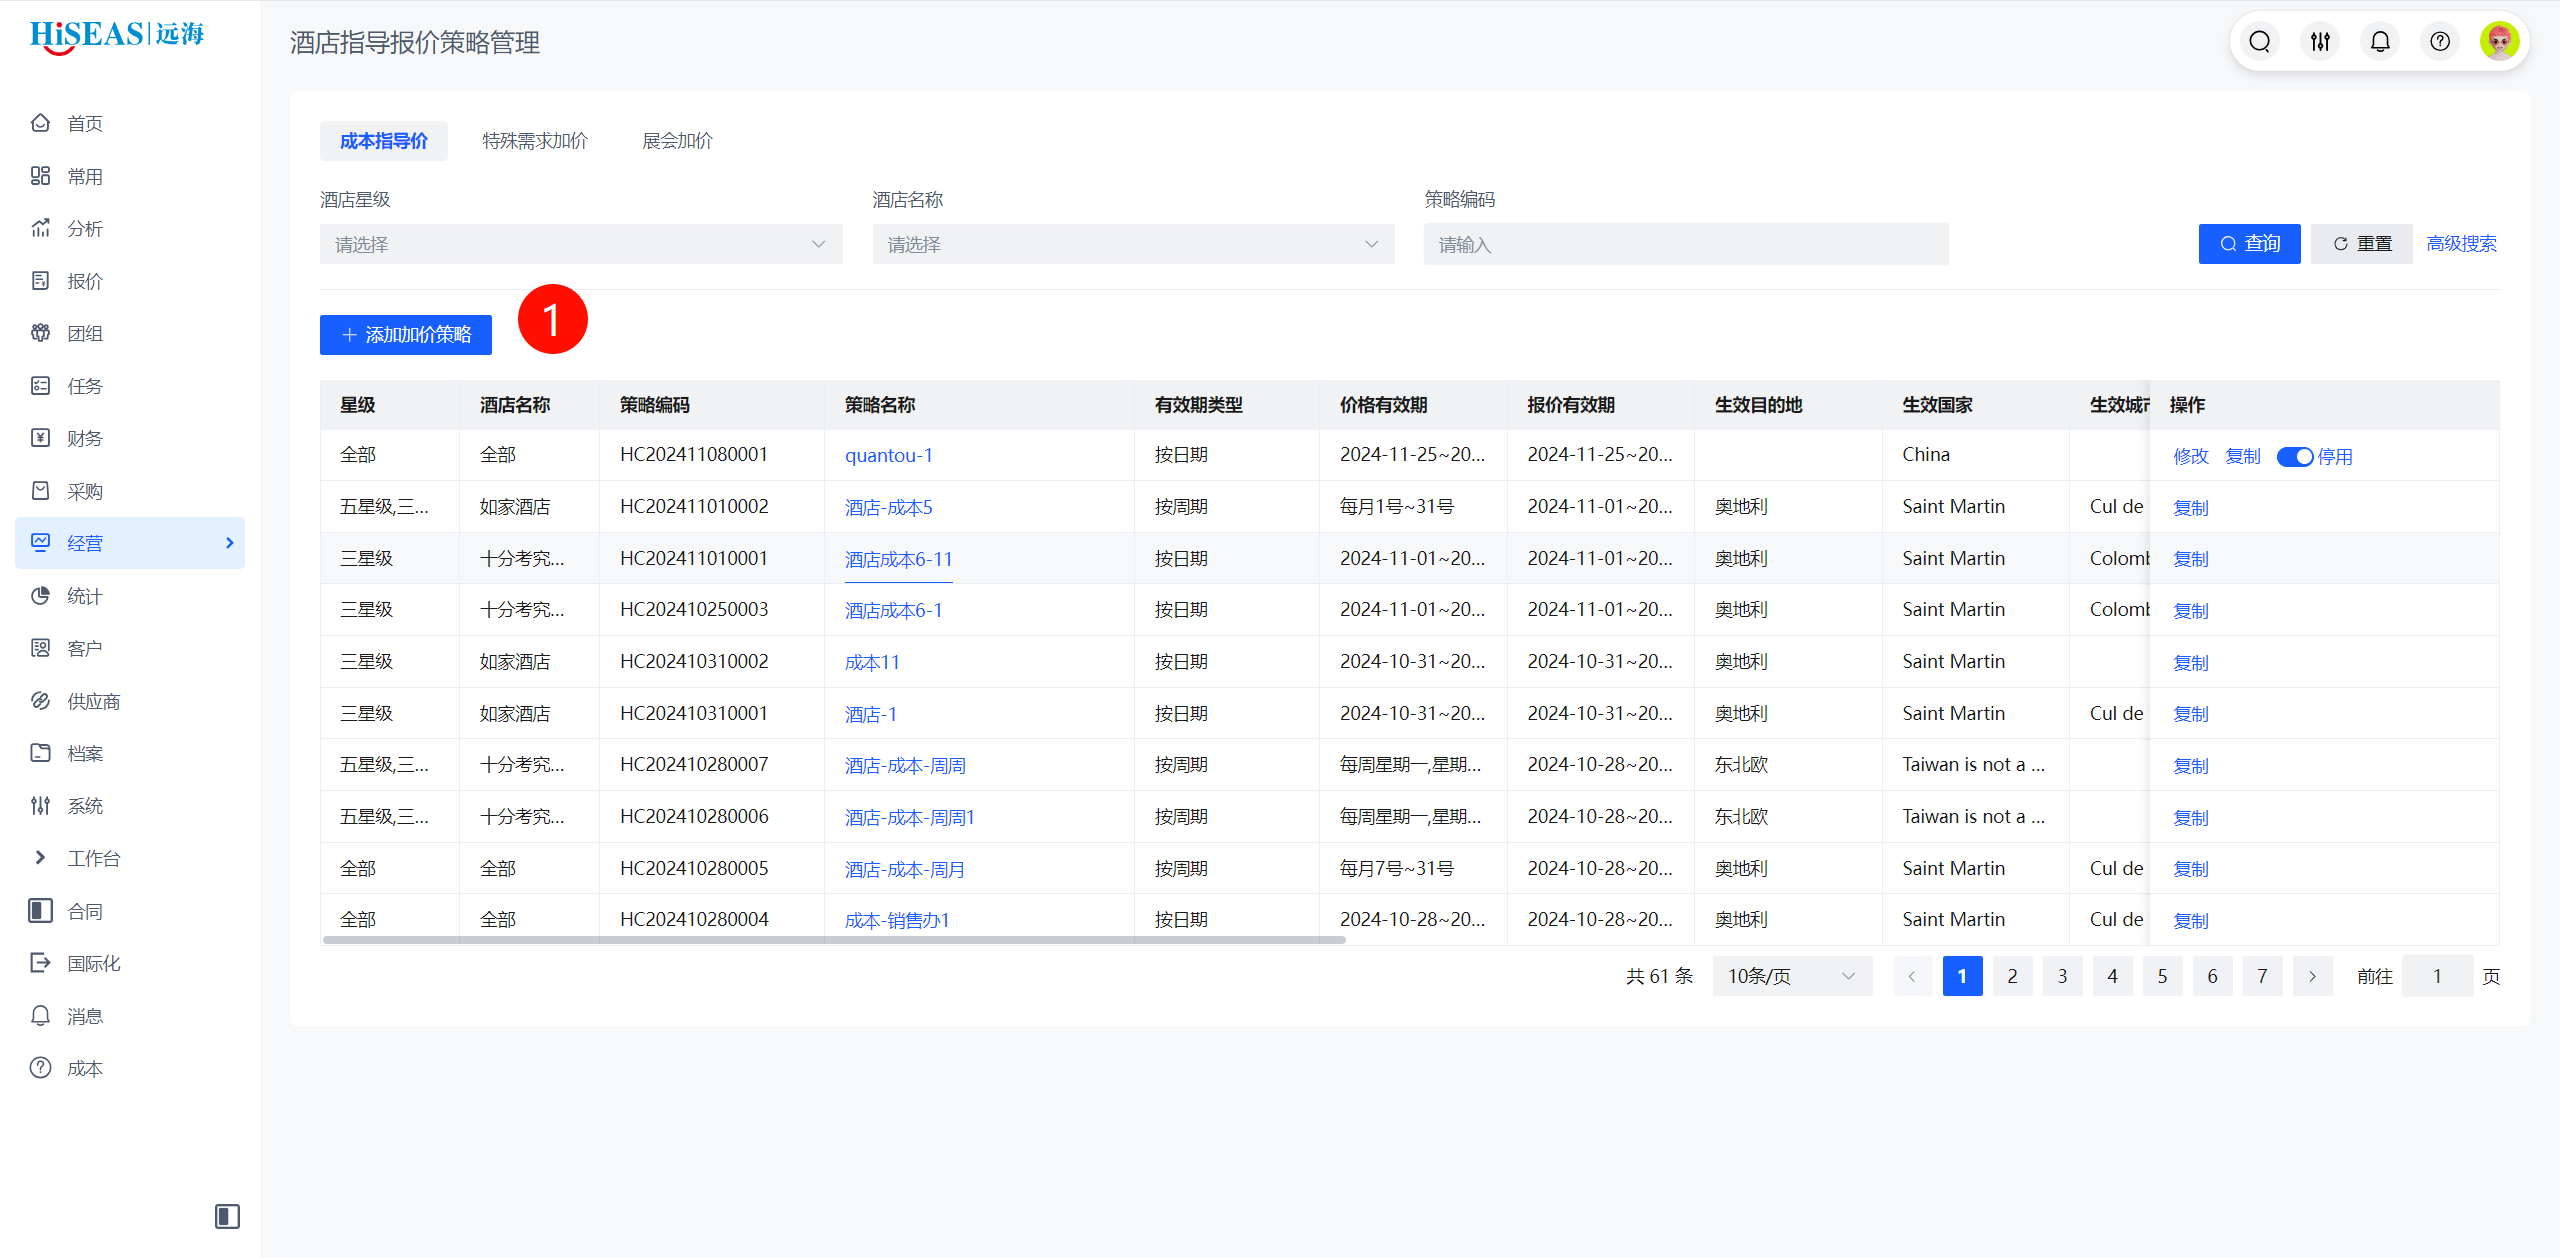Focus 策略编码 input field

[x=1686, y=244]
